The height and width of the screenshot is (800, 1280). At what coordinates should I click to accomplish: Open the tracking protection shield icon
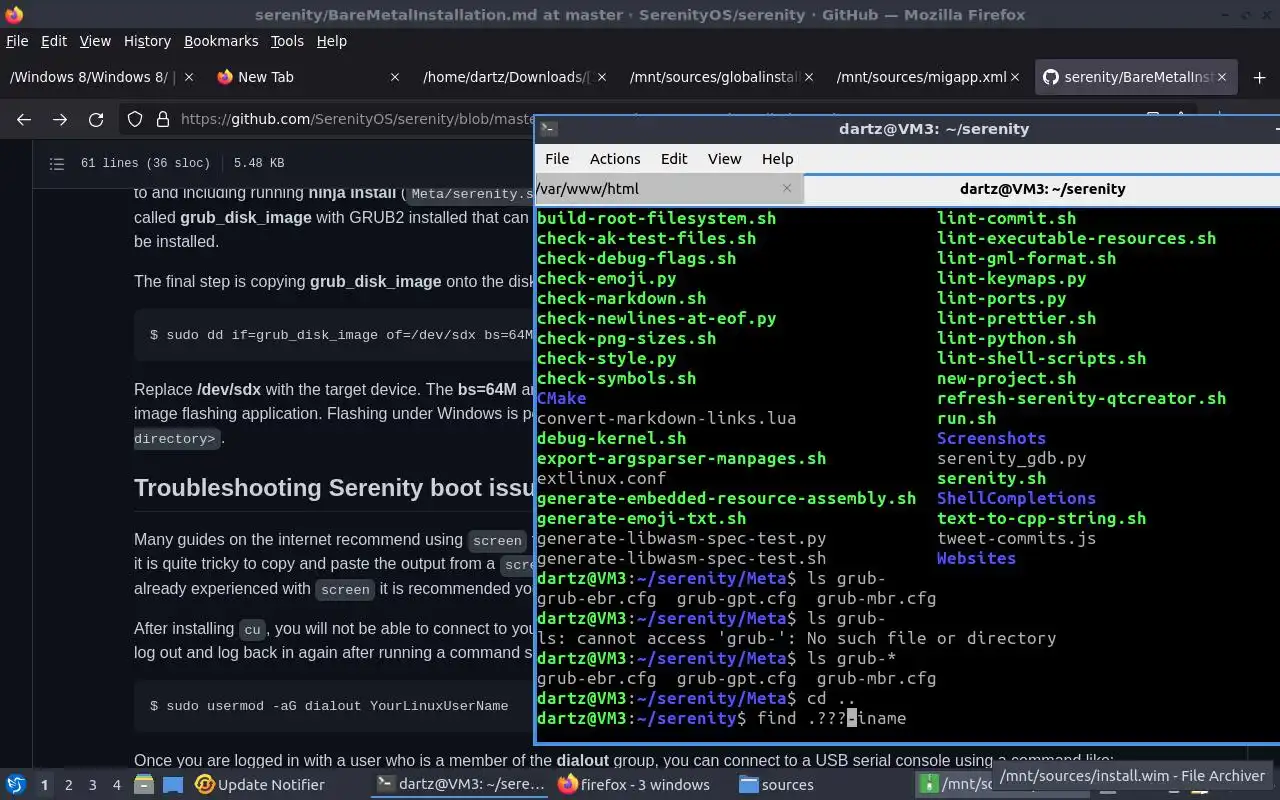[135, 119]
